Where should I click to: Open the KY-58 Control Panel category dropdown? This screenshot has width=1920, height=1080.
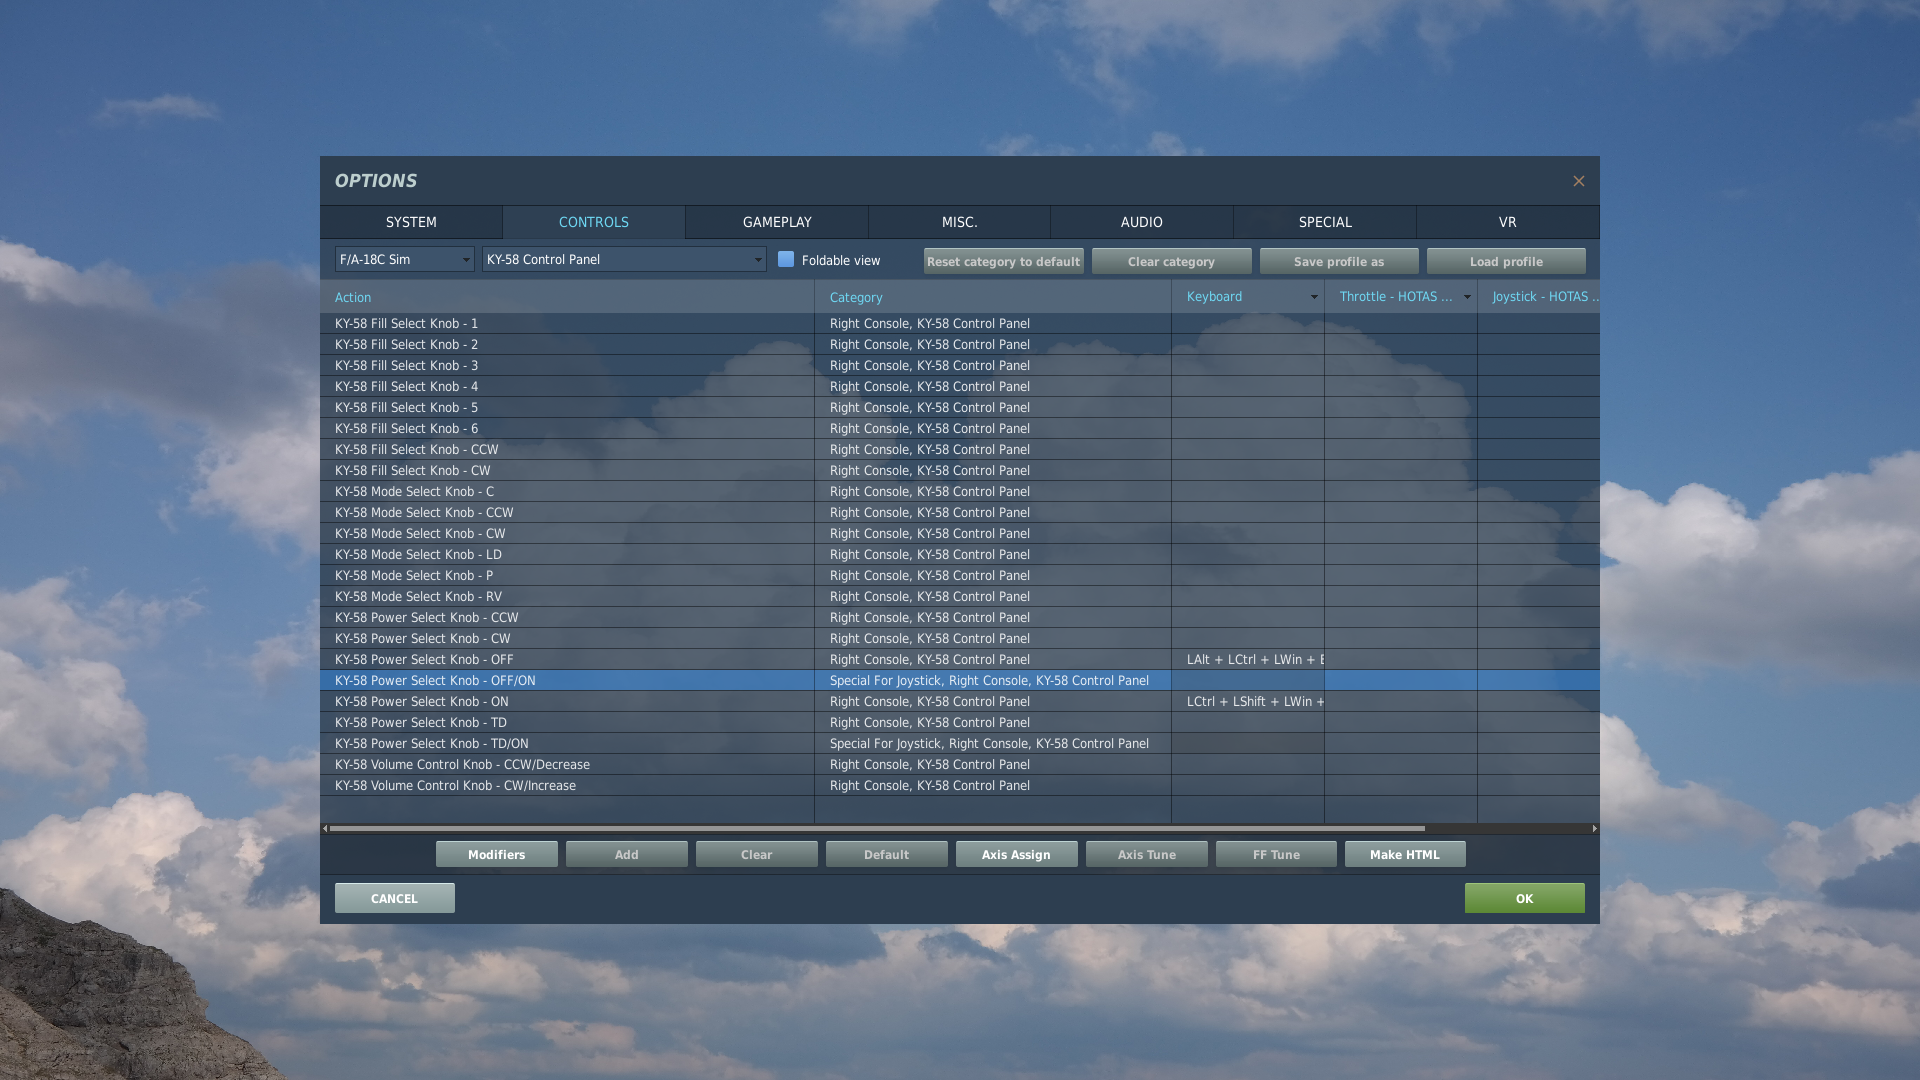coord(624,260)
